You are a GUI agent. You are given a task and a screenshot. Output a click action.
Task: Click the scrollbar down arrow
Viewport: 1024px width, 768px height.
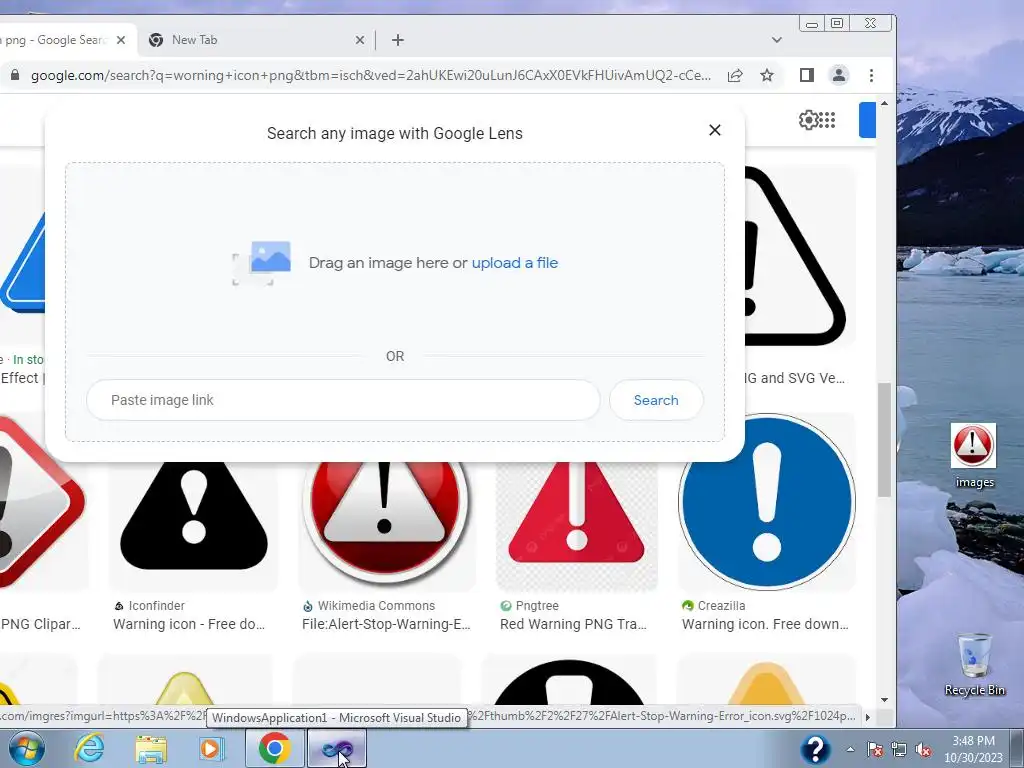coord(884,699)
